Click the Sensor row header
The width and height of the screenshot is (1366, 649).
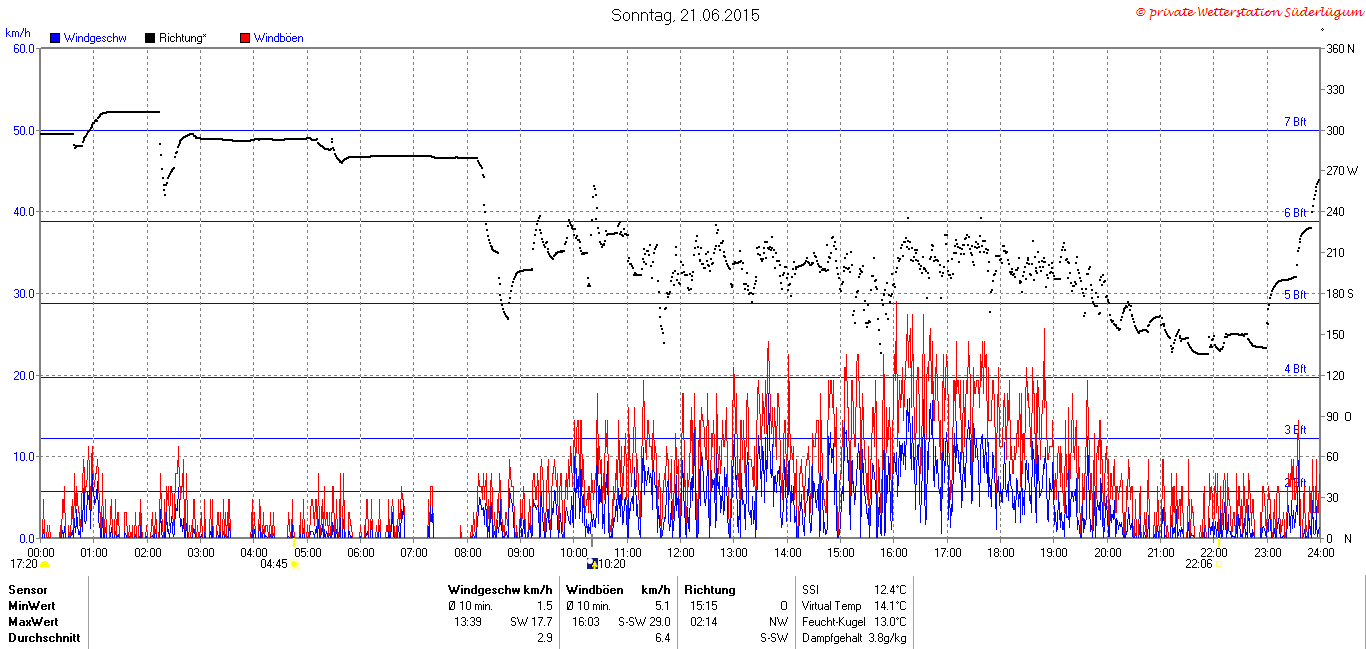tap(28, 590)
